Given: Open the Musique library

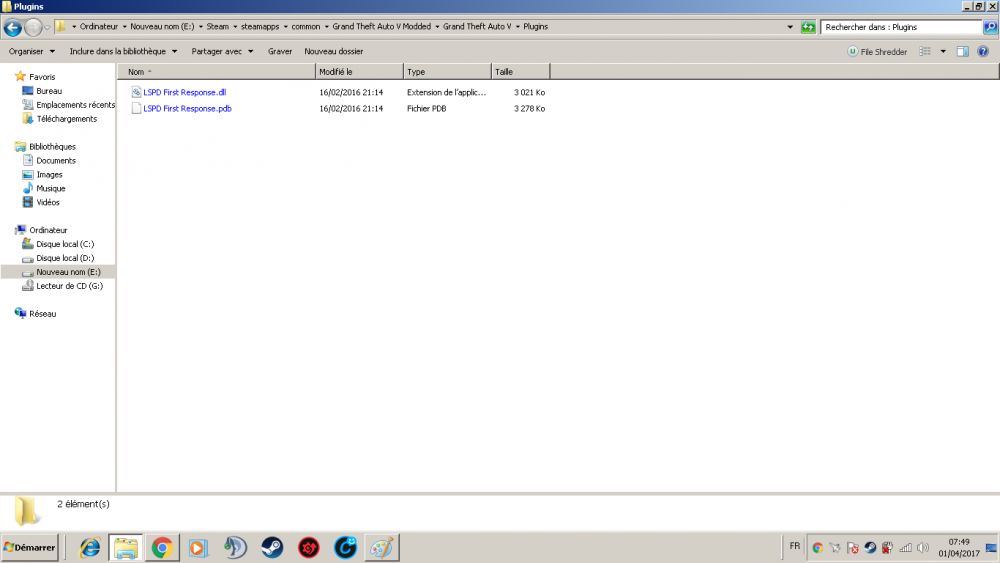Looking at the screenshot, I should pyautogui.click(x=50, y=189).
